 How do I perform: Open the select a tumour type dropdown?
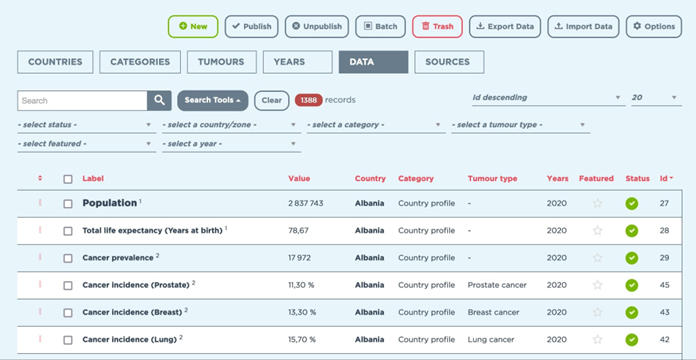(x=521, y=125)
